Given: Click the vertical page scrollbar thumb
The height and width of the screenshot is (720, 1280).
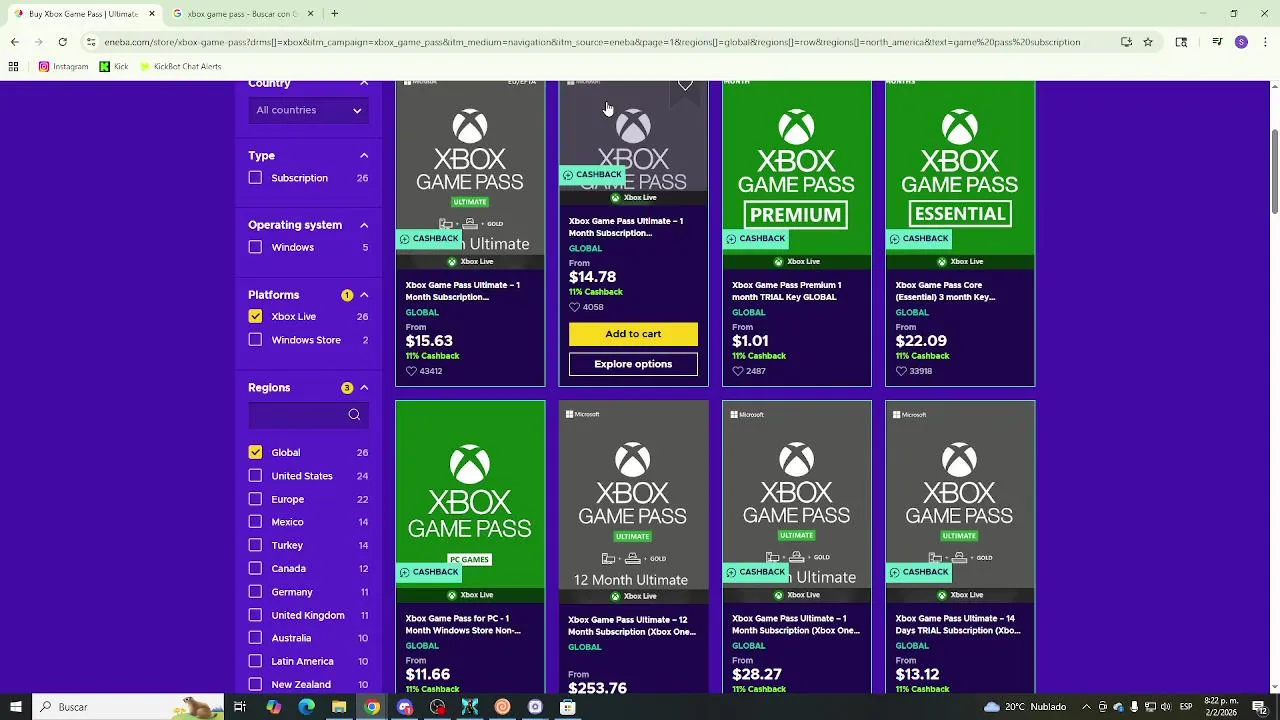Looking at the screenshot, I should [1274, 170].
